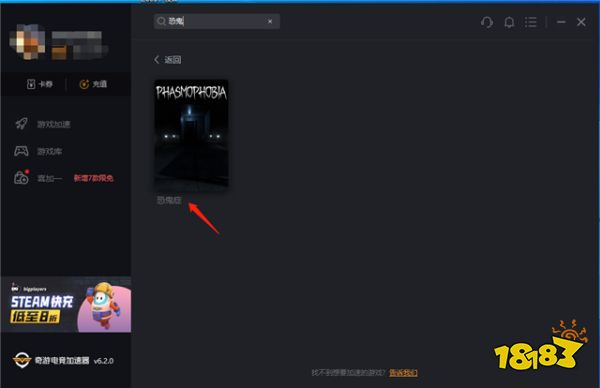Close the accelerator window

coord(581,22)
